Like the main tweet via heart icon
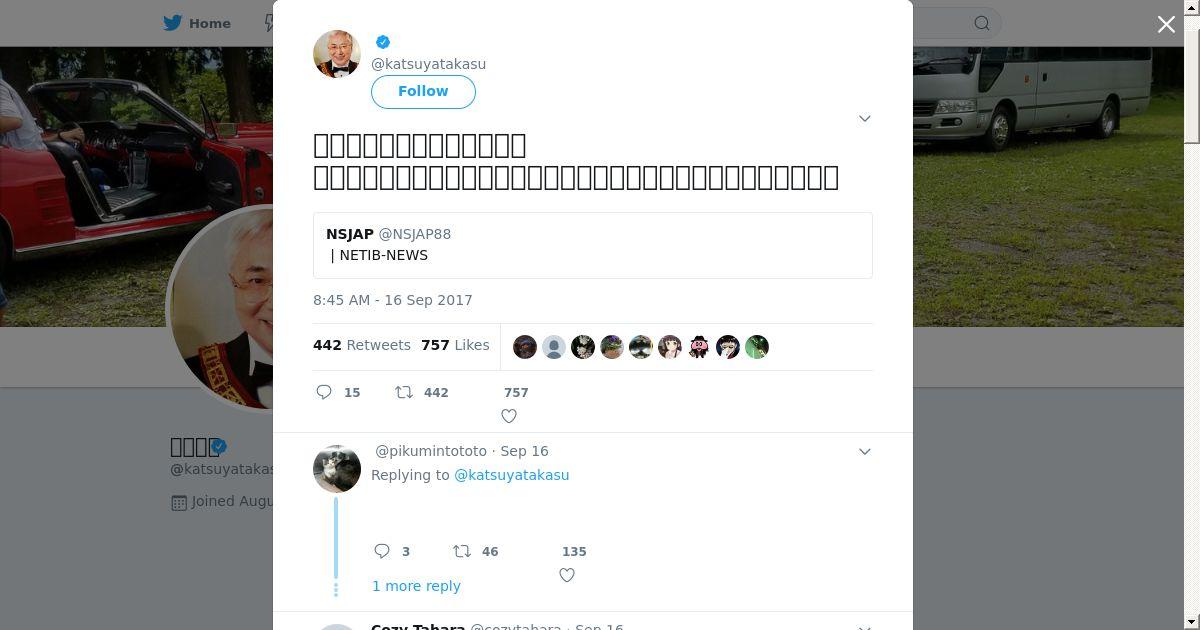 pos(509,416)
